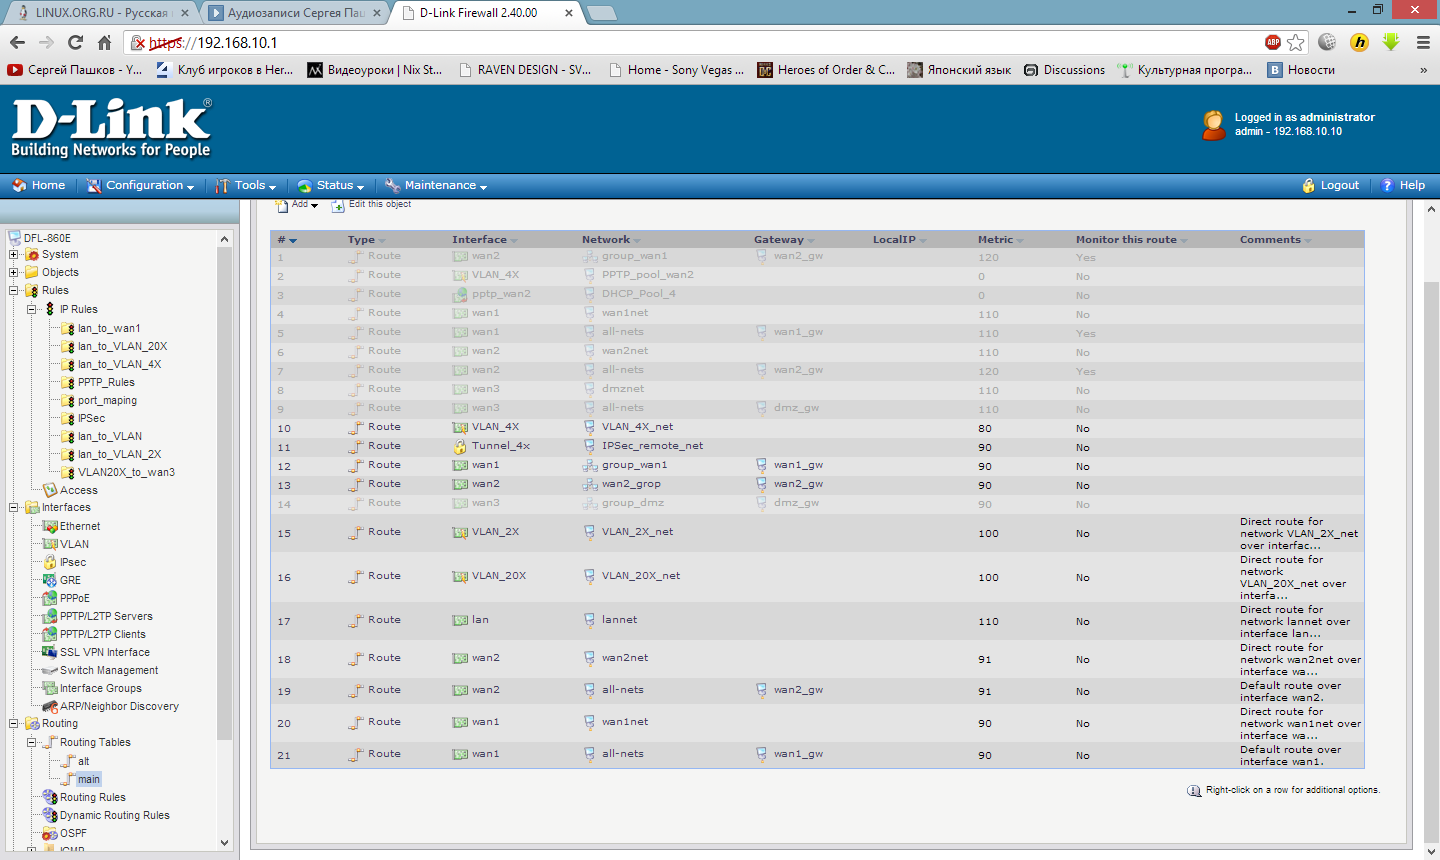Click the Home icon in navigation bar
The height and width of the screenshot is (860, 1440).
tap(19, 185)
